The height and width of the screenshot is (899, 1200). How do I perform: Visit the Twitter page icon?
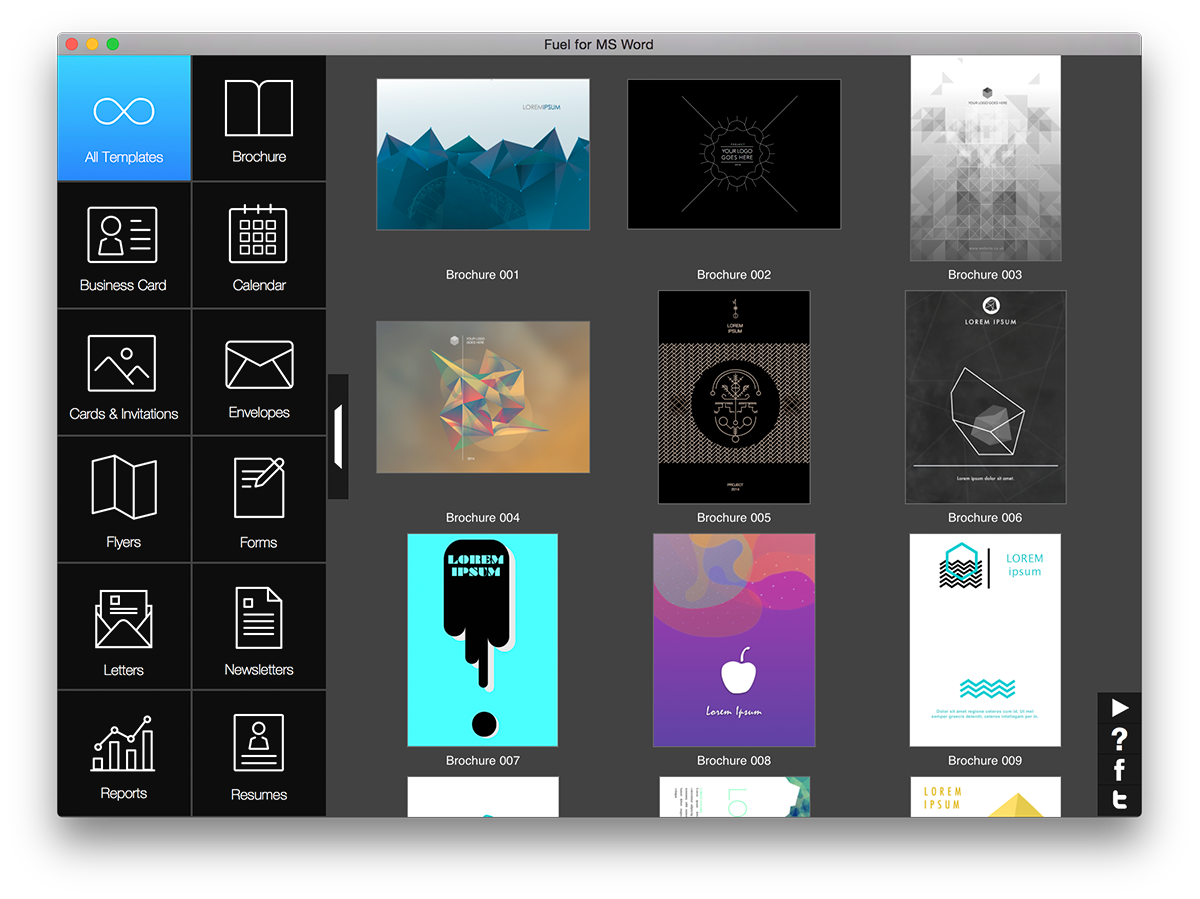[x=1120, y=801]
